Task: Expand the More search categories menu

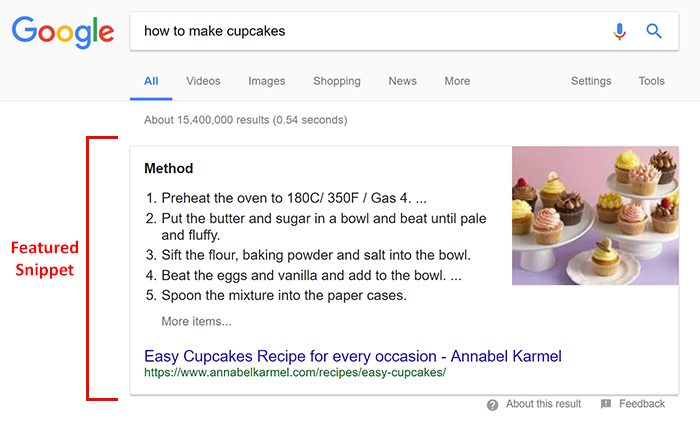Action: pyautogui.click(x=457, y=81)
